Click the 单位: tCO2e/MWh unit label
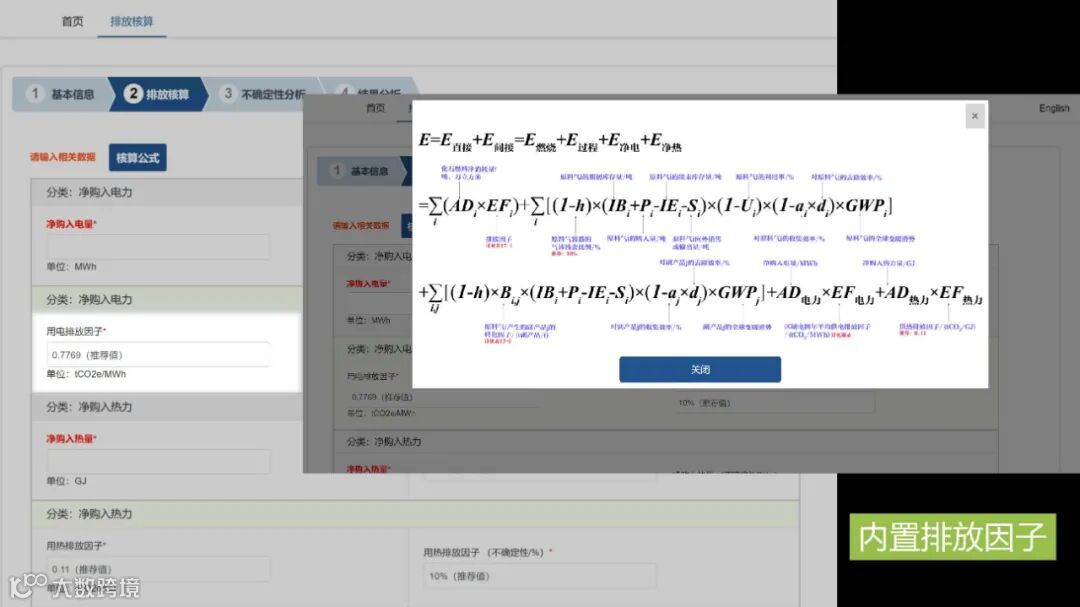 pos(86,374)
